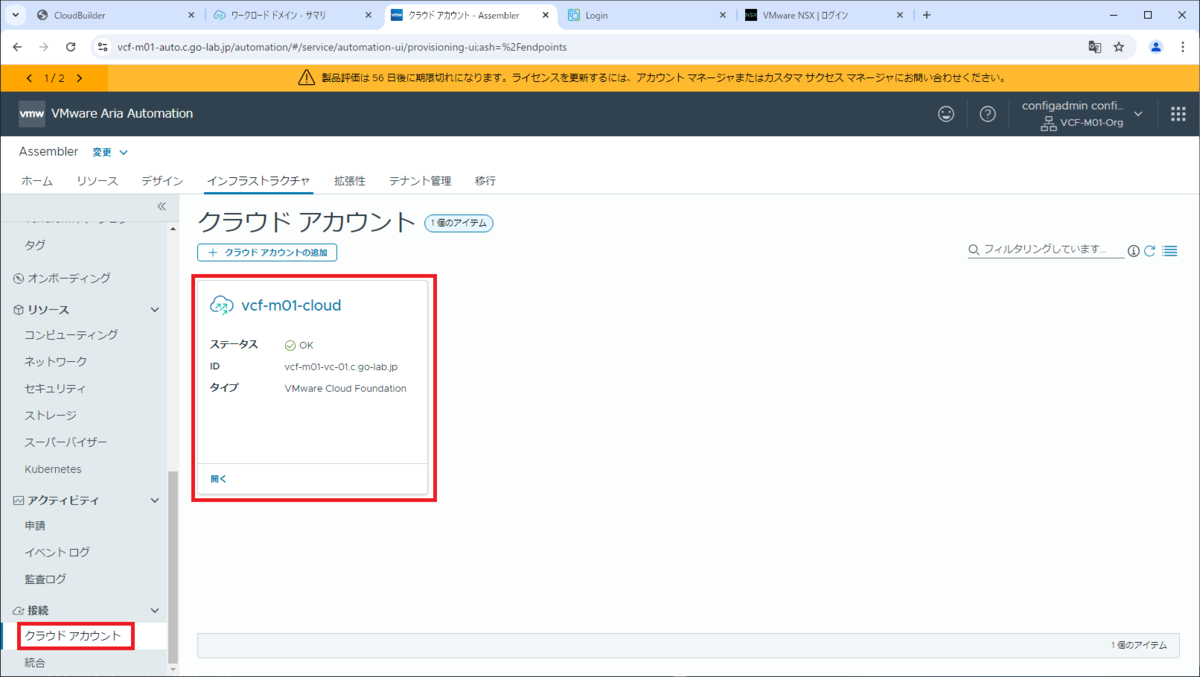Click the site information icon in address bar
Screen dimensions: 1200x677
pyautogui.click(x=102, y=46)
